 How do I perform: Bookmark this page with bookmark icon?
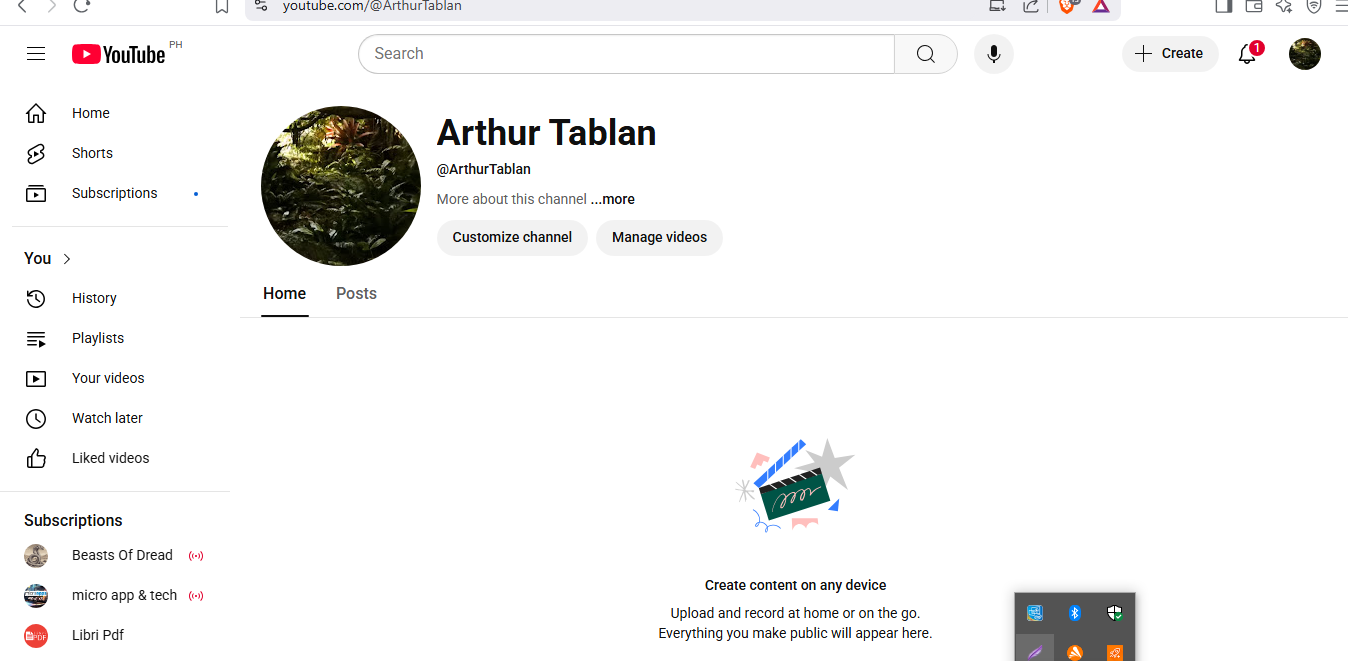[222, 6]
